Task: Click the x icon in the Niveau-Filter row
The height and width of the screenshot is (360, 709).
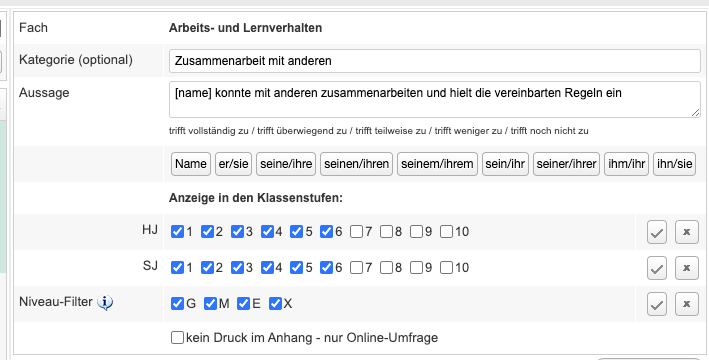Action: pyautogui.click(x=686, y=304)
